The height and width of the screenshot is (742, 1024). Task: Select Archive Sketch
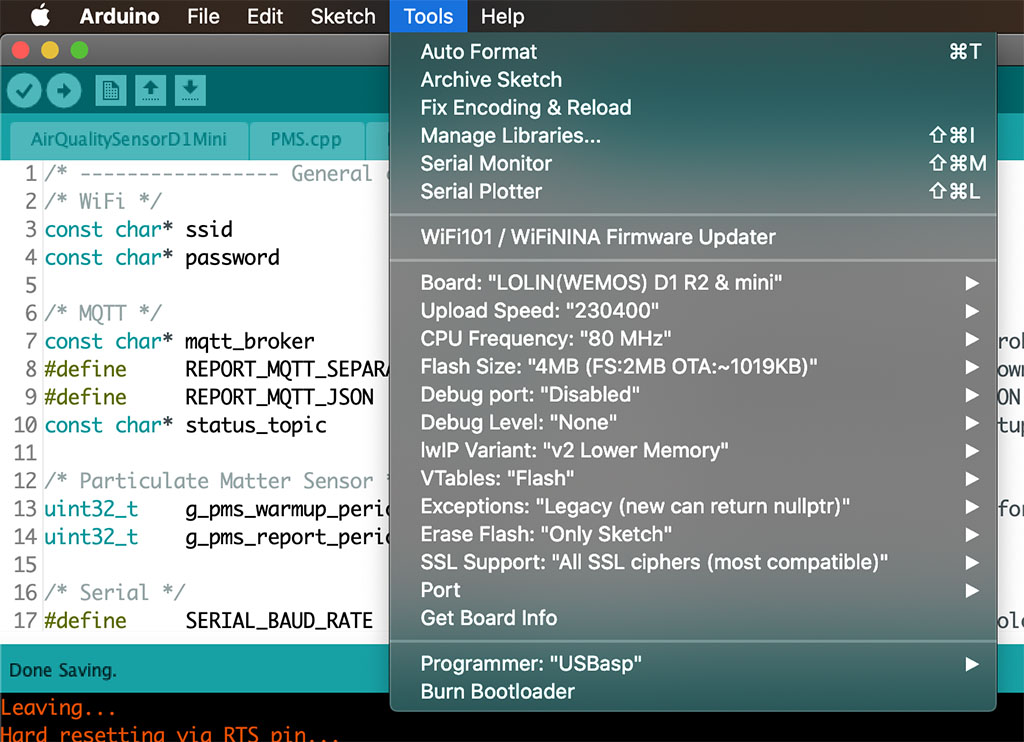(x=693, y=80)
